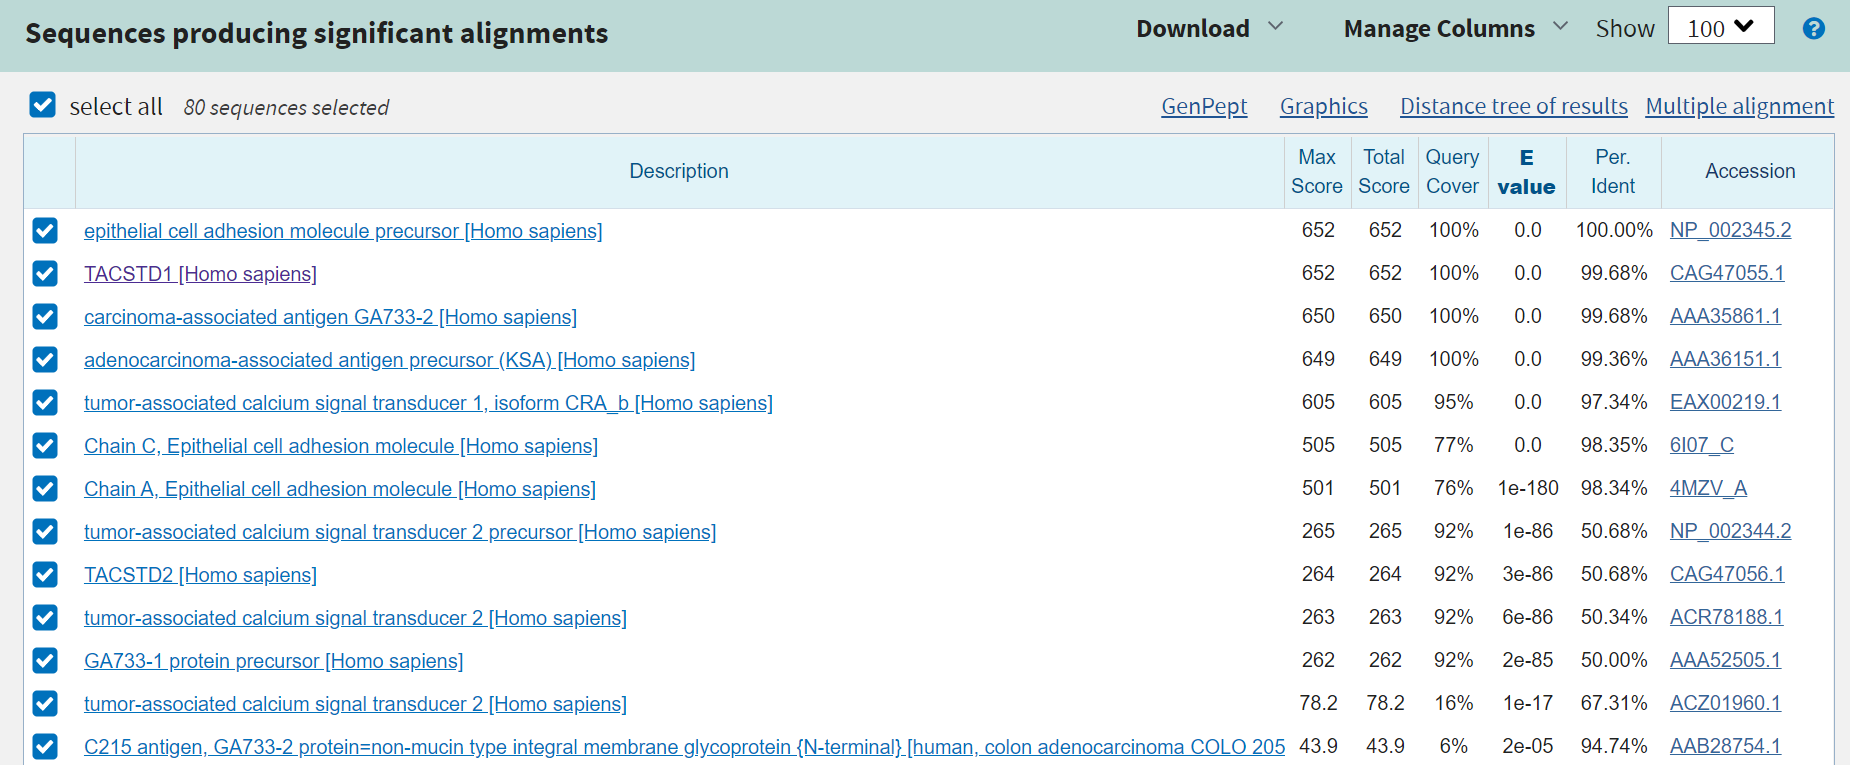This screenshot has height=765, width=1850.
Task: Uncheck the Chain C row checkbox
Action: tap(45, 446)
